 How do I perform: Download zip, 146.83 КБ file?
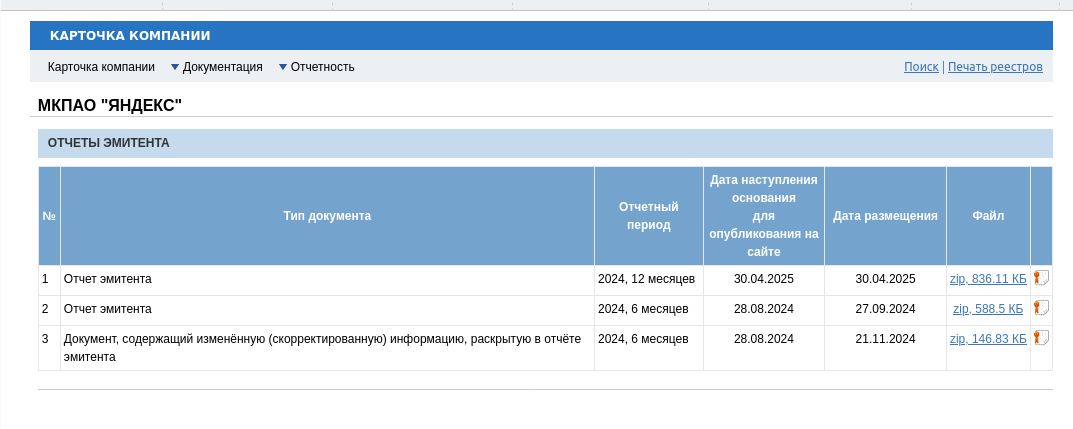click(988, 339)
